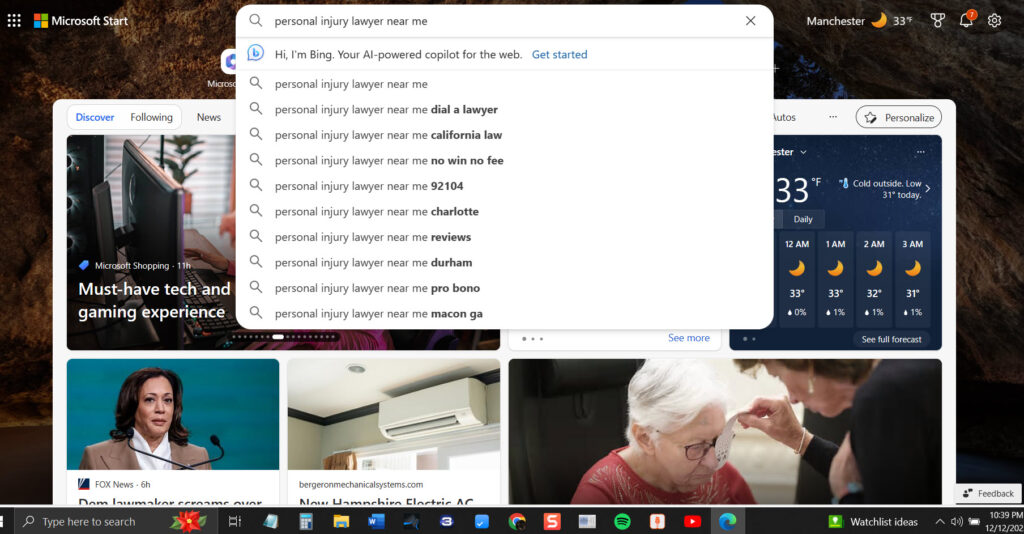
Task: Open Manchester weather in header
Action: (859, 21)
